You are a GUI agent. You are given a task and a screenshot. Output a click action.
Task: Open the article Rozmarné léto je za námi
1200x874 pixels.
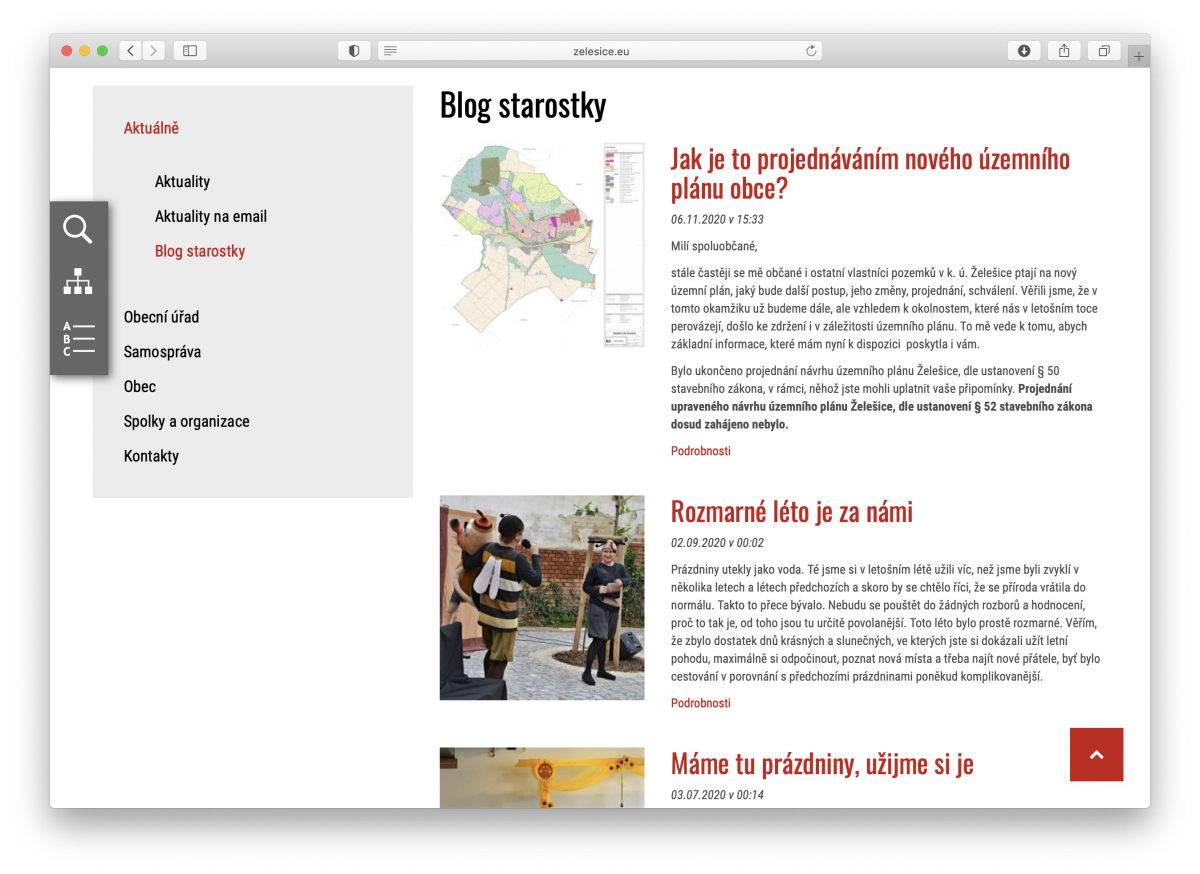[x=791, y=511]
